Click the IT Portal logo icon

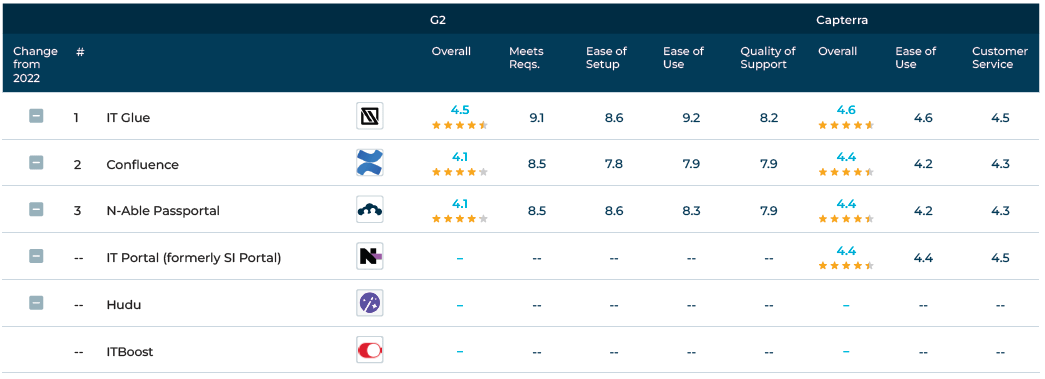[x=370, y=256]
